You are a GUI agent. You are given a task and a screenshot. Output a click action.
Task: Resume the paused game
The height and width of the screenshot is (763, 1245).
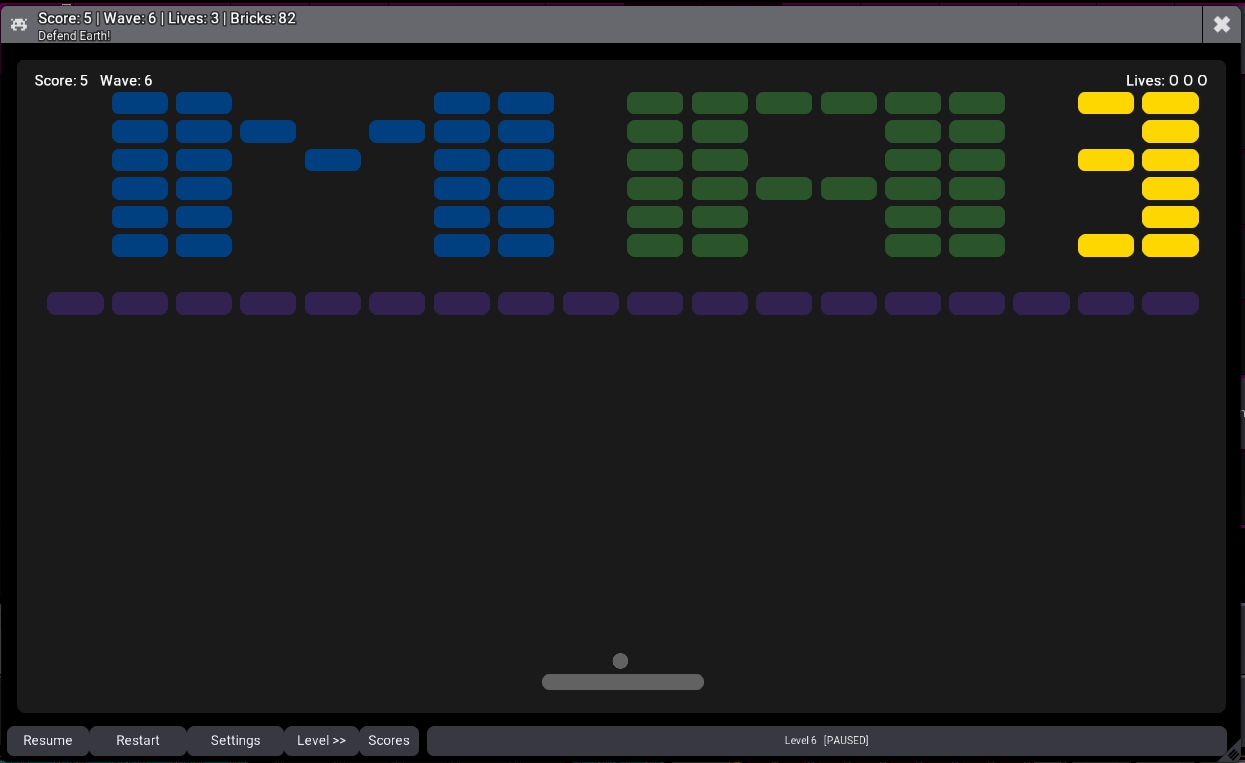click(x=47, y=740)
